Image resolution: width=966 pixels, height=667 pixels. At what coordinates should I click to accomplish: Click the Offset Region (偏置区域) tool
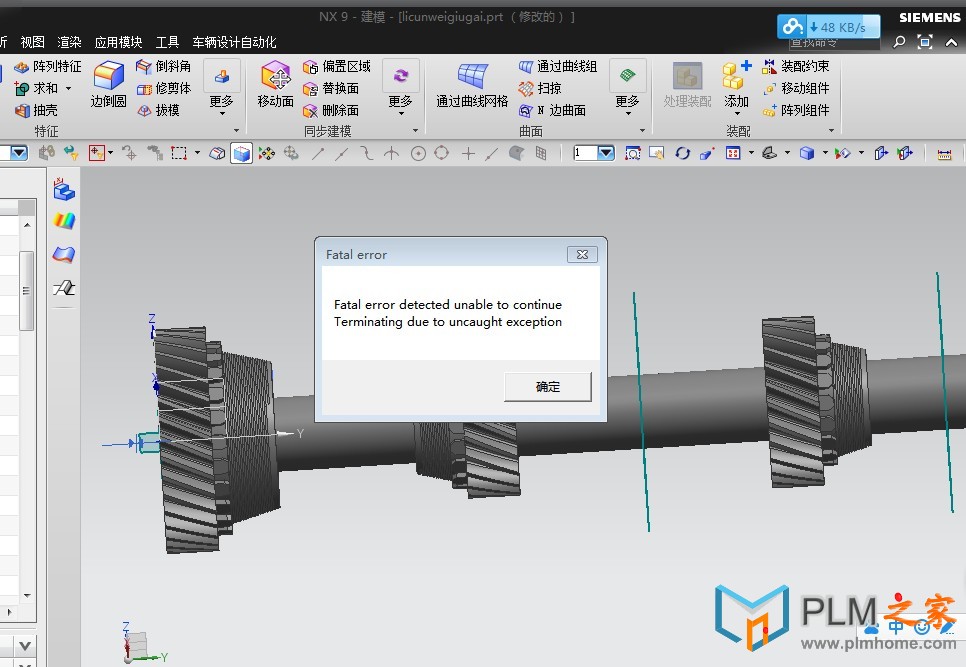click(336, 67)
